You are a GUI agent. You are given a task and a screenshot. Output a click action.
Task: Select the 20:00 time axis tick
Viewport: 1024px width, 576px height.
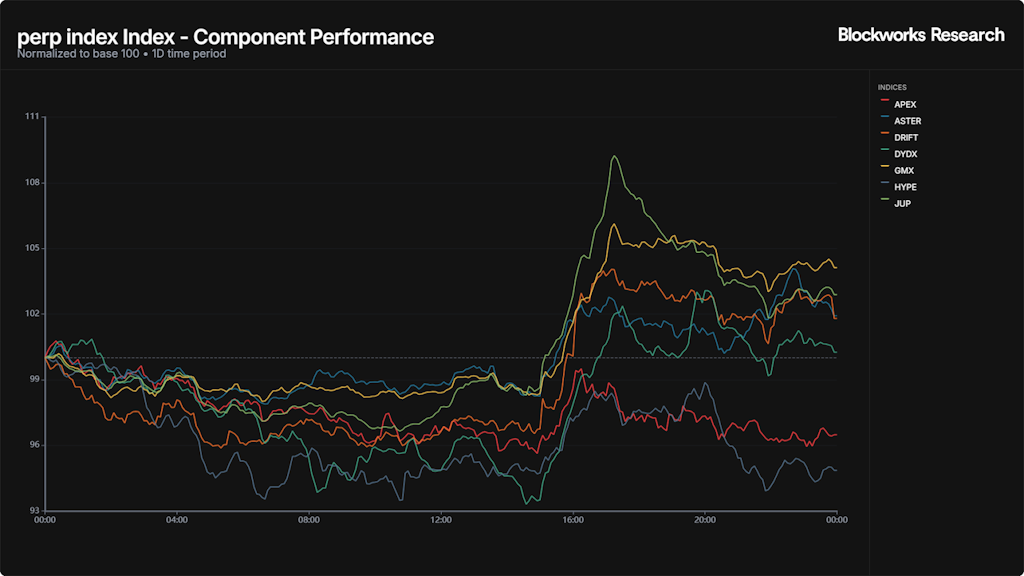705,520
